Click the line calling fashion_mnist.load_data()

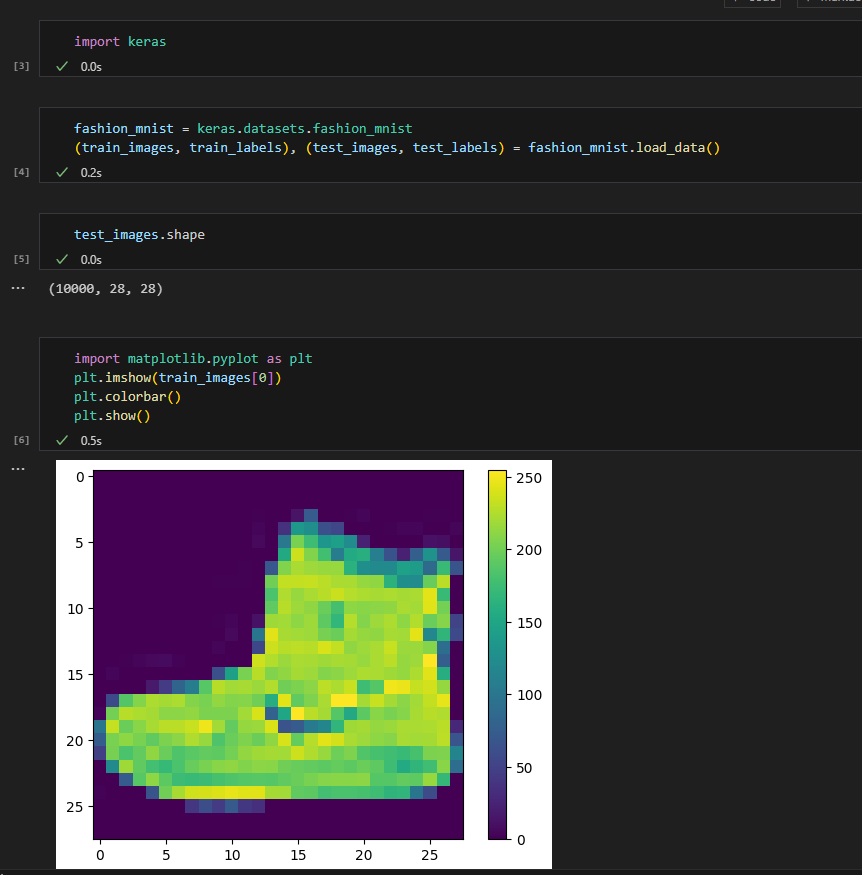[397, 148]
